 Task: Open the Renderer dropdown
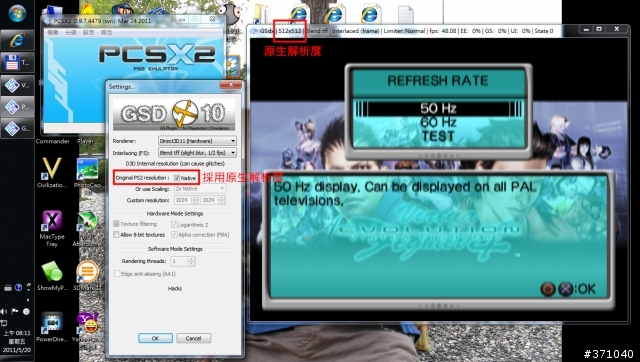click(x=198, y=141)
